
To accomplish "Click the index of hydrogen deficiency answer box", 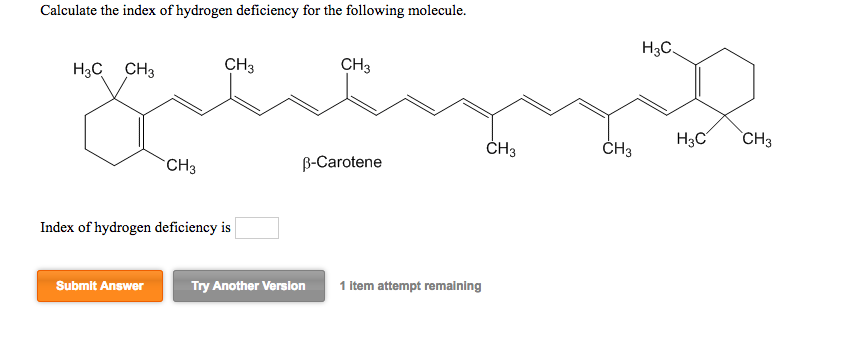I will point(257,228).
